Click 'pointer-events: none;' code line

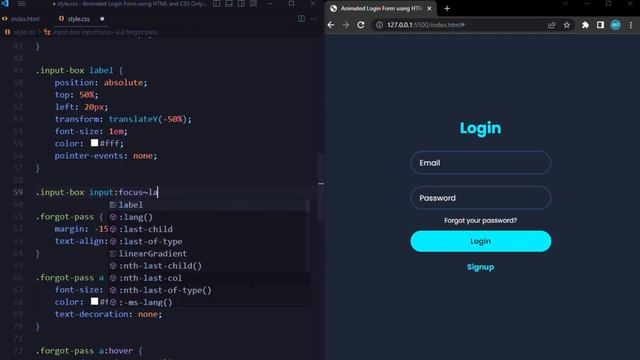tap(106, 156)
